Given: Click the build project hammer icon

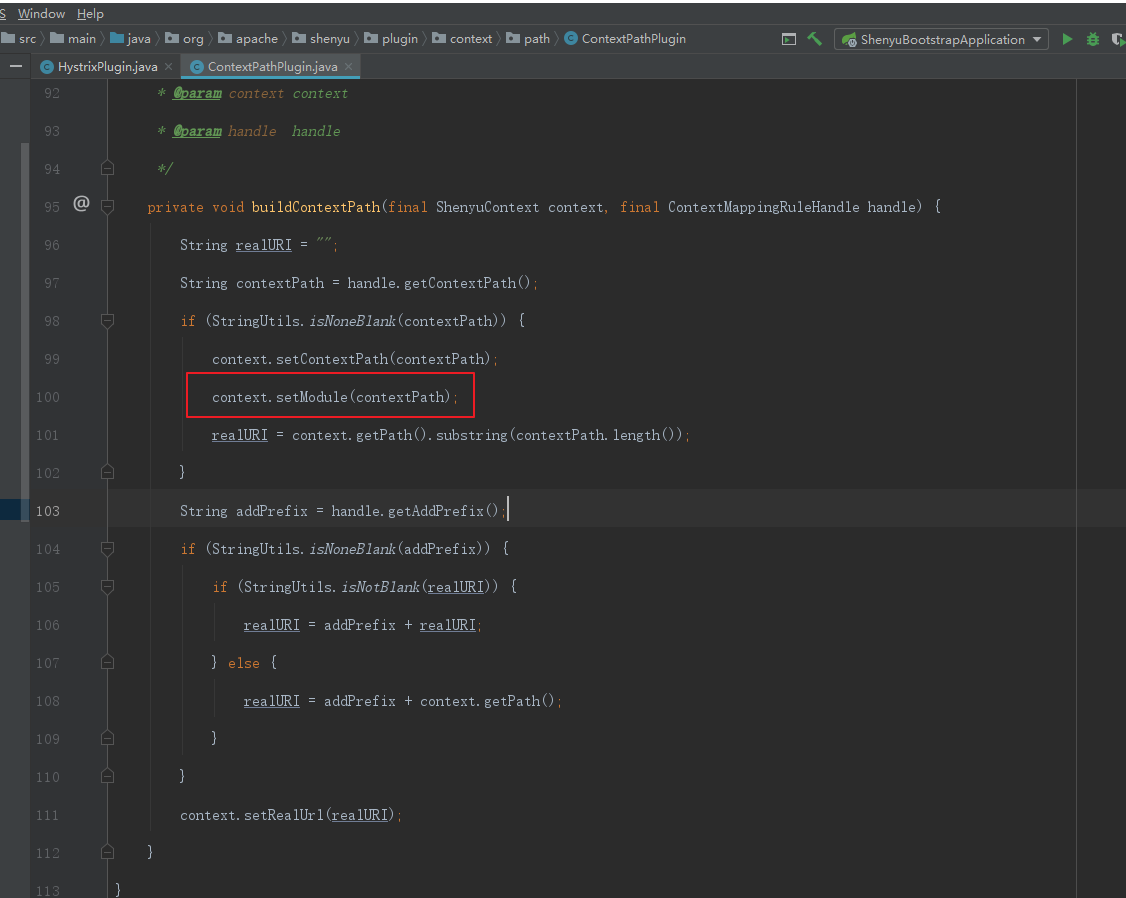Looking at the screenshot, I should click(x=814, y=39).
